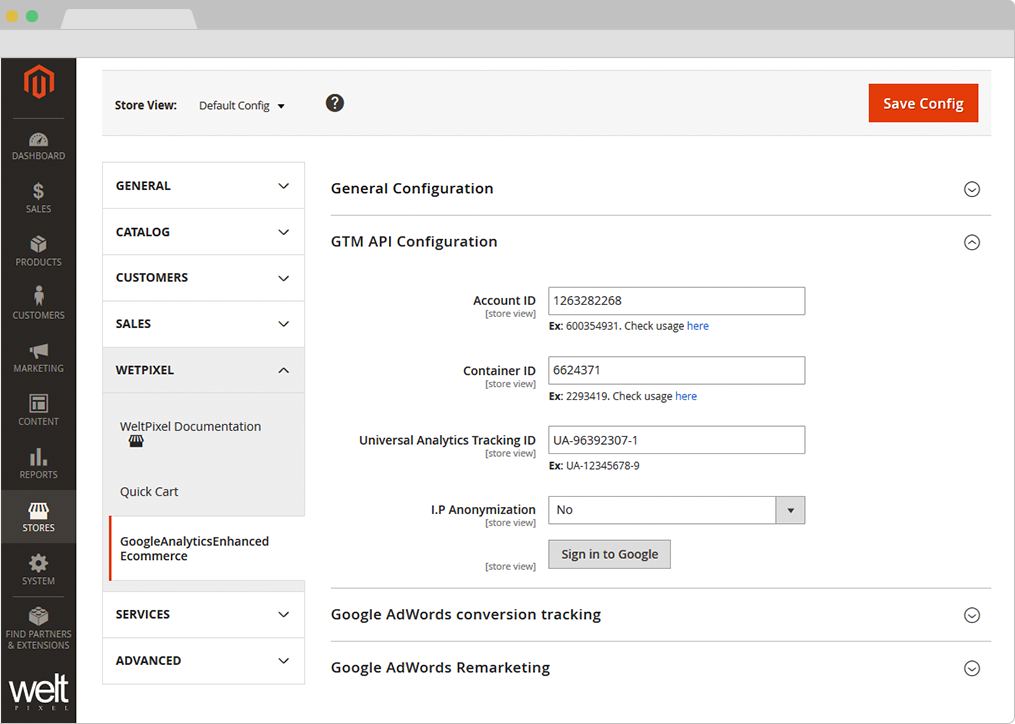
Task: Click the 'I.P Anonymization' field label
Action: pyautogui.click(x=483, y=510)
